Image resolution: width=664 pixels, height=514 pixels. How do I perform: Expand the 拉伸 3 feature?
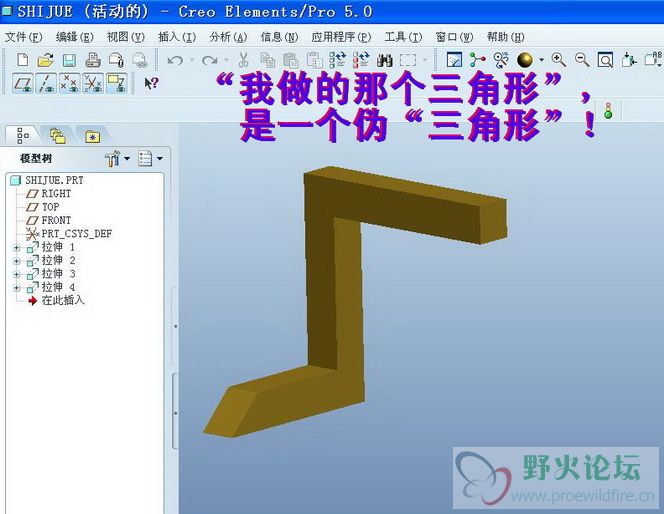point(17,274)
